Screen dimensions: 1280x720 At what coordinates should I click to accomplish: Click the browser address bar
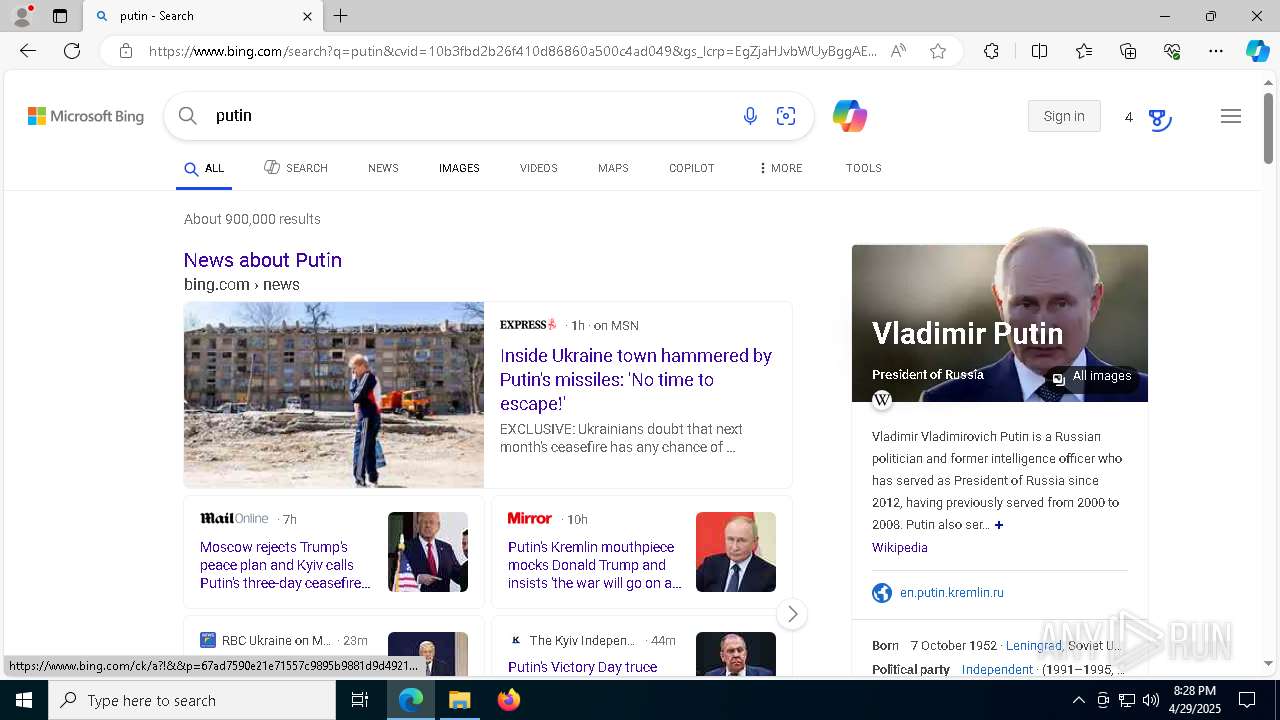point(512,51)
